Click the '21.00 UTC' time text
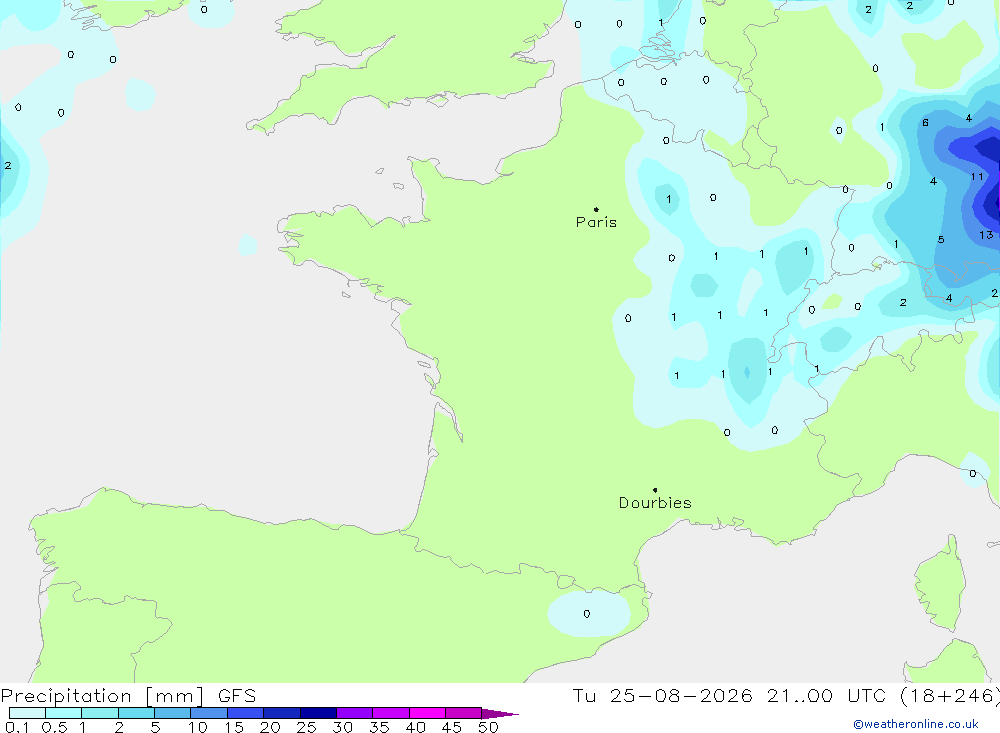This screenshot has width=1000, height=733. [x=827, y=695]
